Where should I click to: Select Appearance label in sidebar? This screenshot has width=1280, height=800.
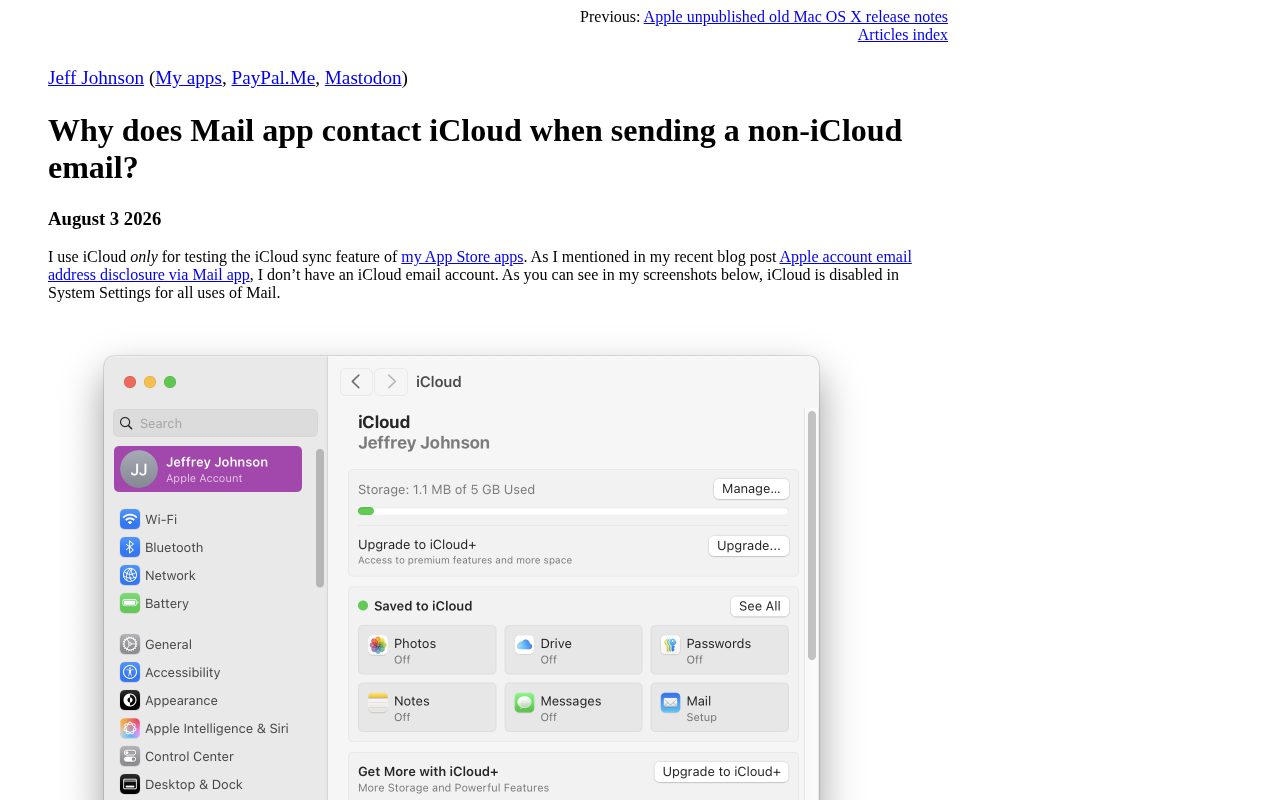[x=181, y=700]
